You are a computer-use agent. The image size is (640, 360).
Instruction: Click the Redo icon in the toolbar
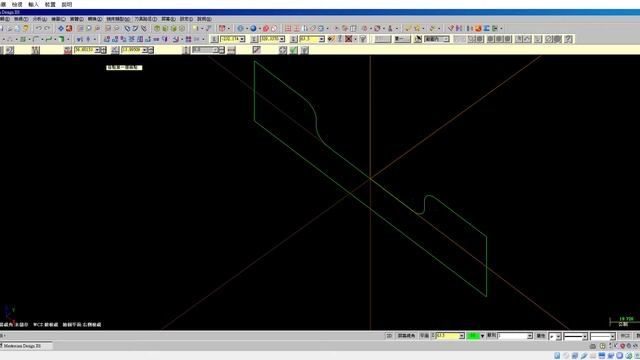(x=47, y=28)
